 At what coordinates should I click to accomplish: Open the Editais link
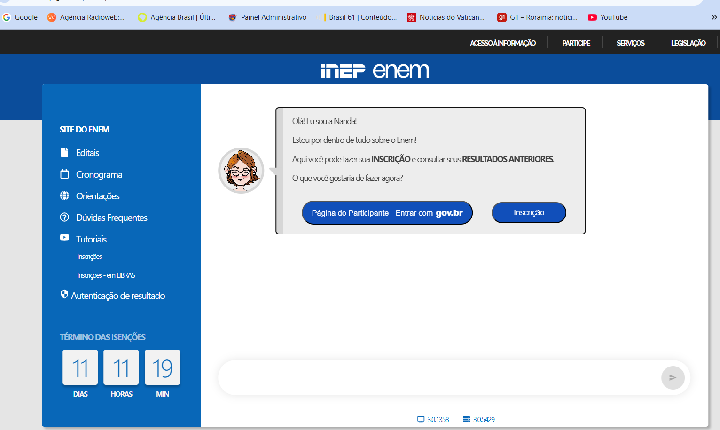pos(88,153)
